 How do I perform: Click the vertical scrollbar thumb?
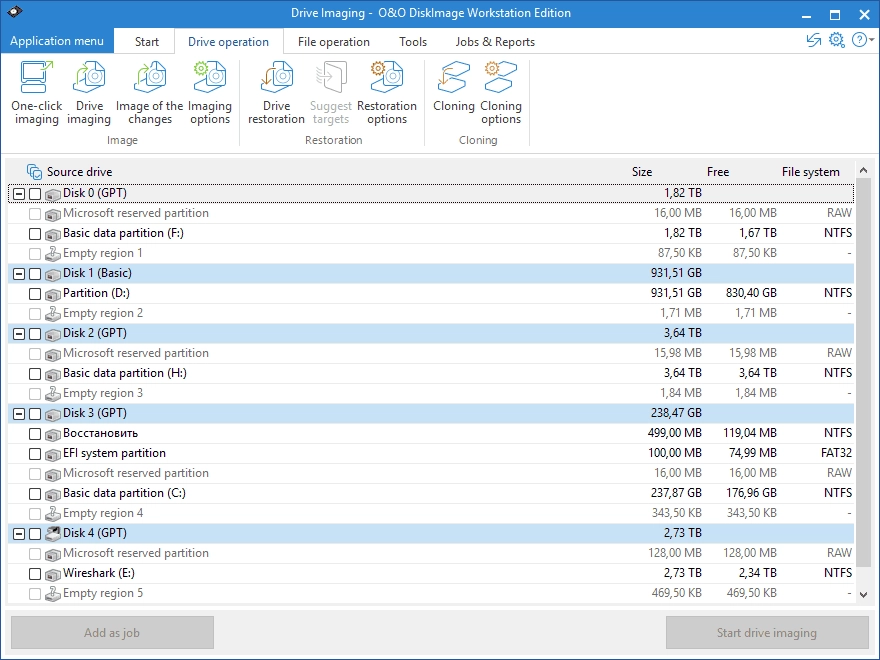coord(863,370)
